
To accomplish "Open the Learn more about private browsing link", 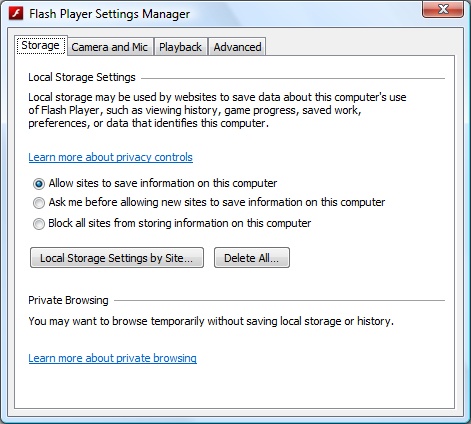I will 112,358.
